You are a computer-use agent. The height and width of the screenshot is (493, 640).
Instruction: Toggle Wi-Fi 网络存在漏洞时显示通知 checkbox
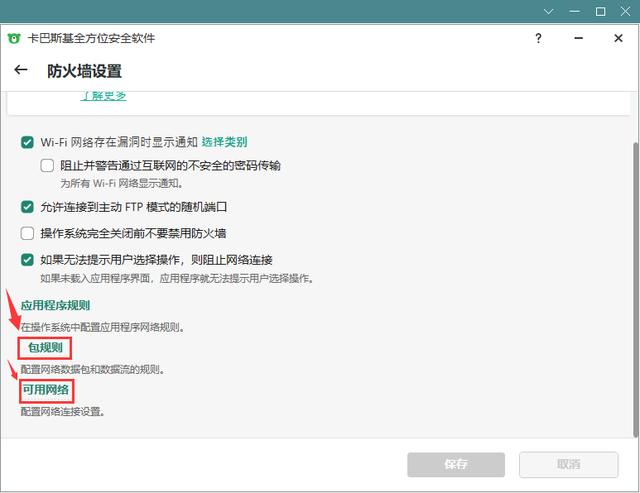coord(27,142)
